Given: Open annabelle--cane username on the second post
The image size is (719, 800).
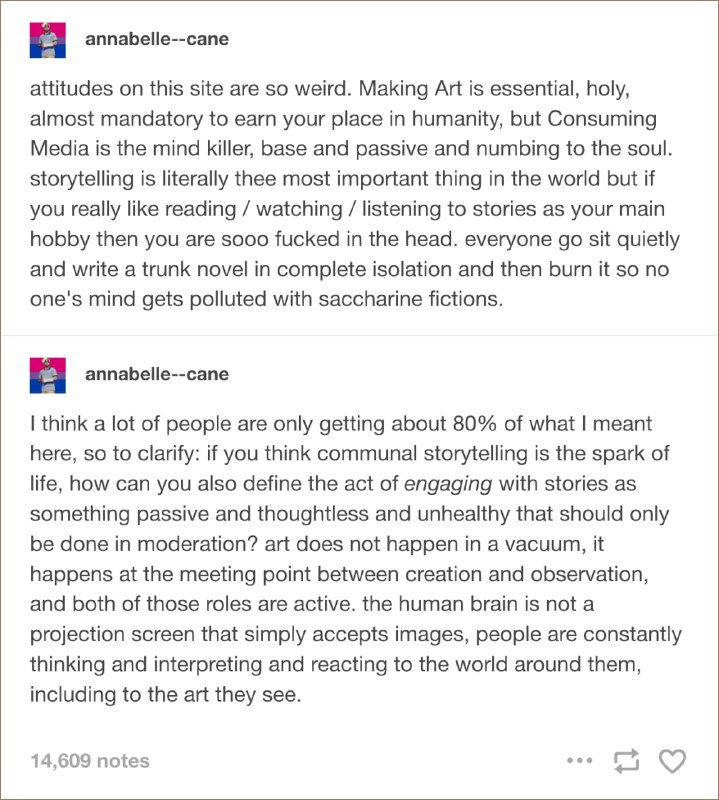Looking at the screenshot, I should 157,374.
